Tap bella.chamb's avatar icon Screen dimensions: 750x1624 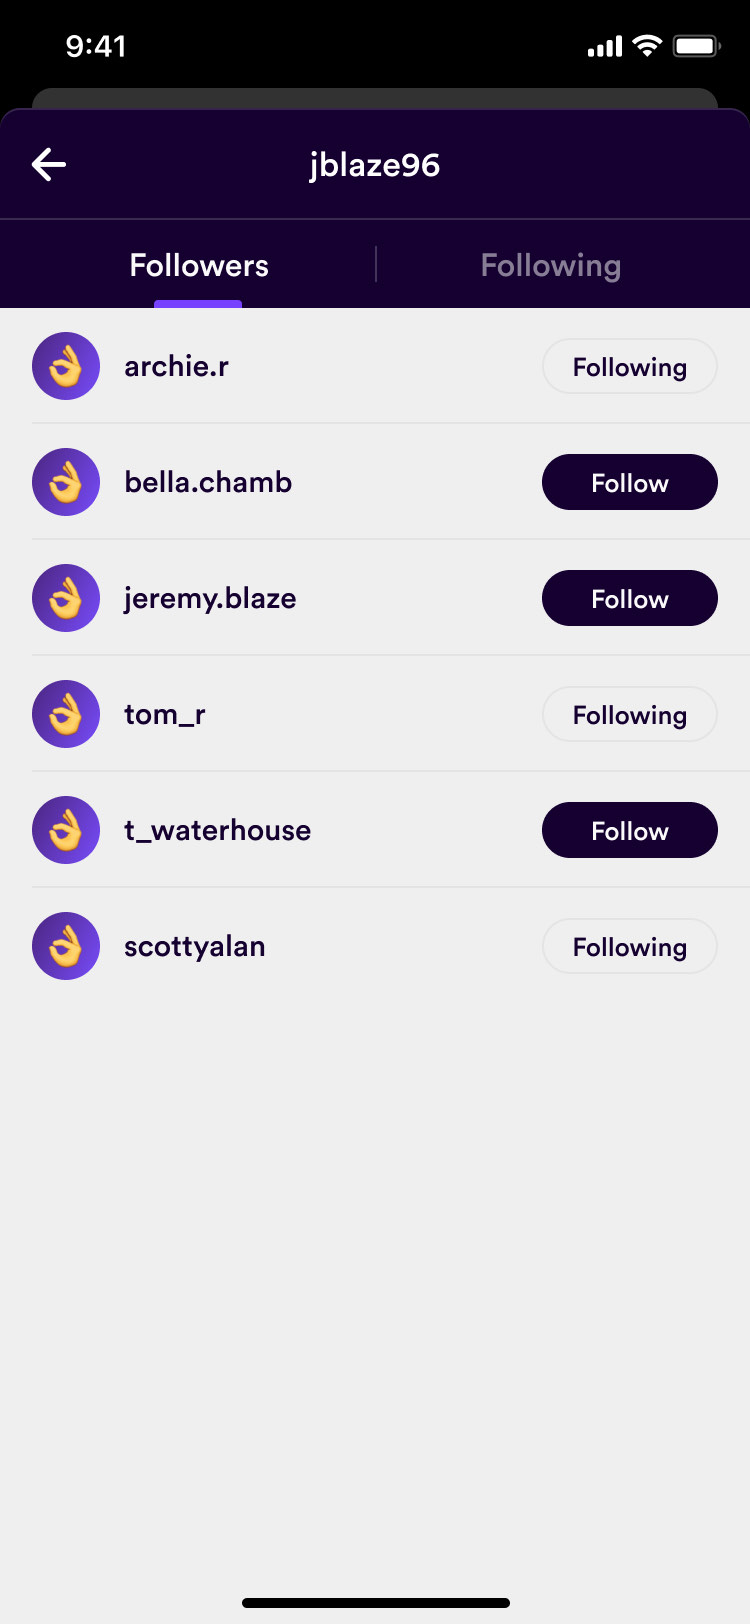pos(66,482)
